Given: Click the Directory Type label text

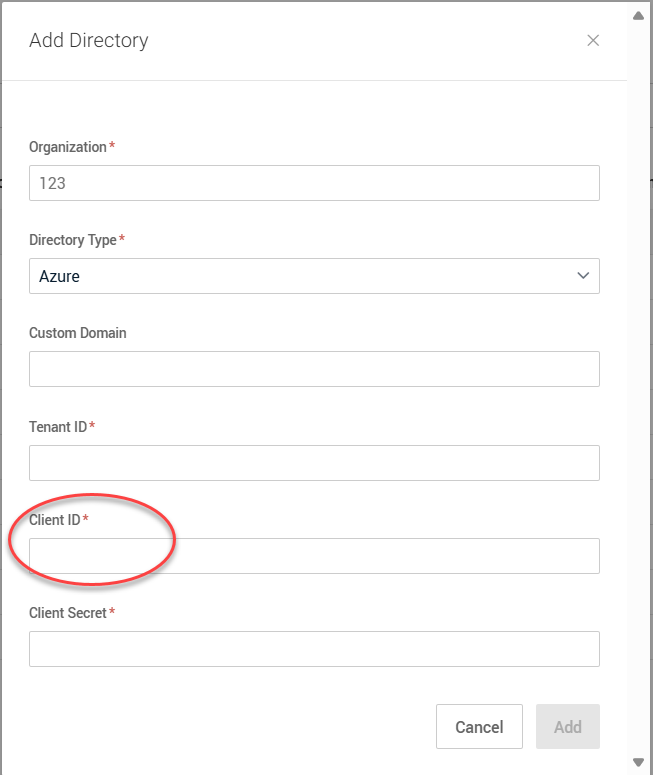Looking at the screenshot, I should tap(73, 240).
